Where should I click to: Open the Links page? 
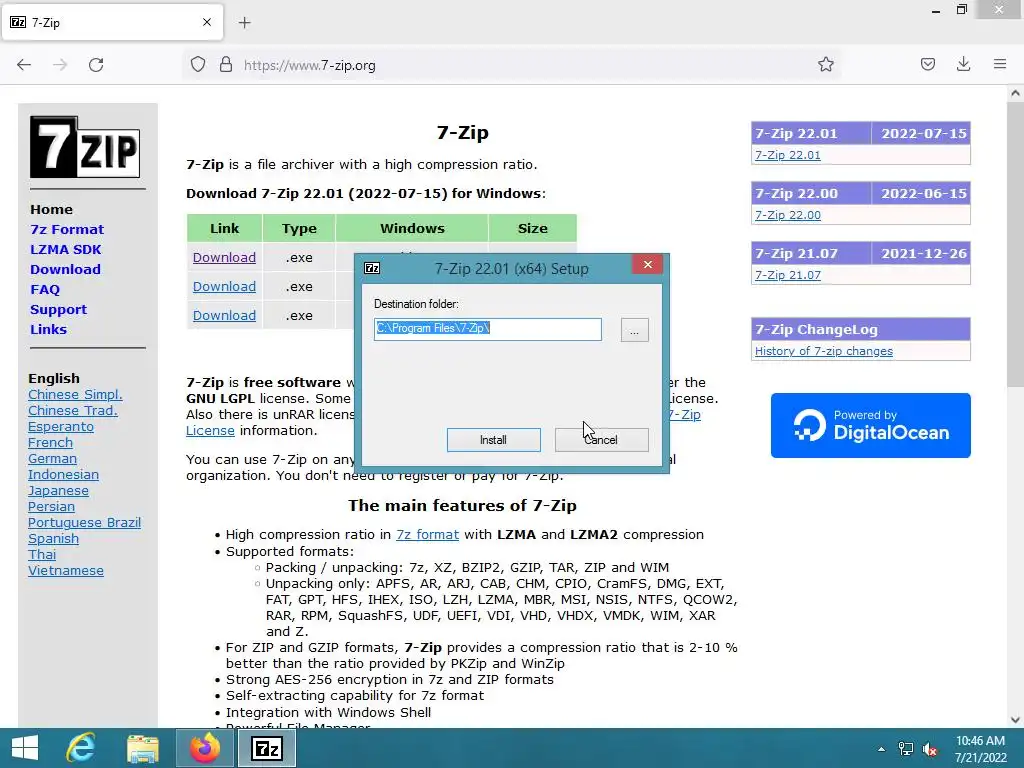(x=48, y=329)
